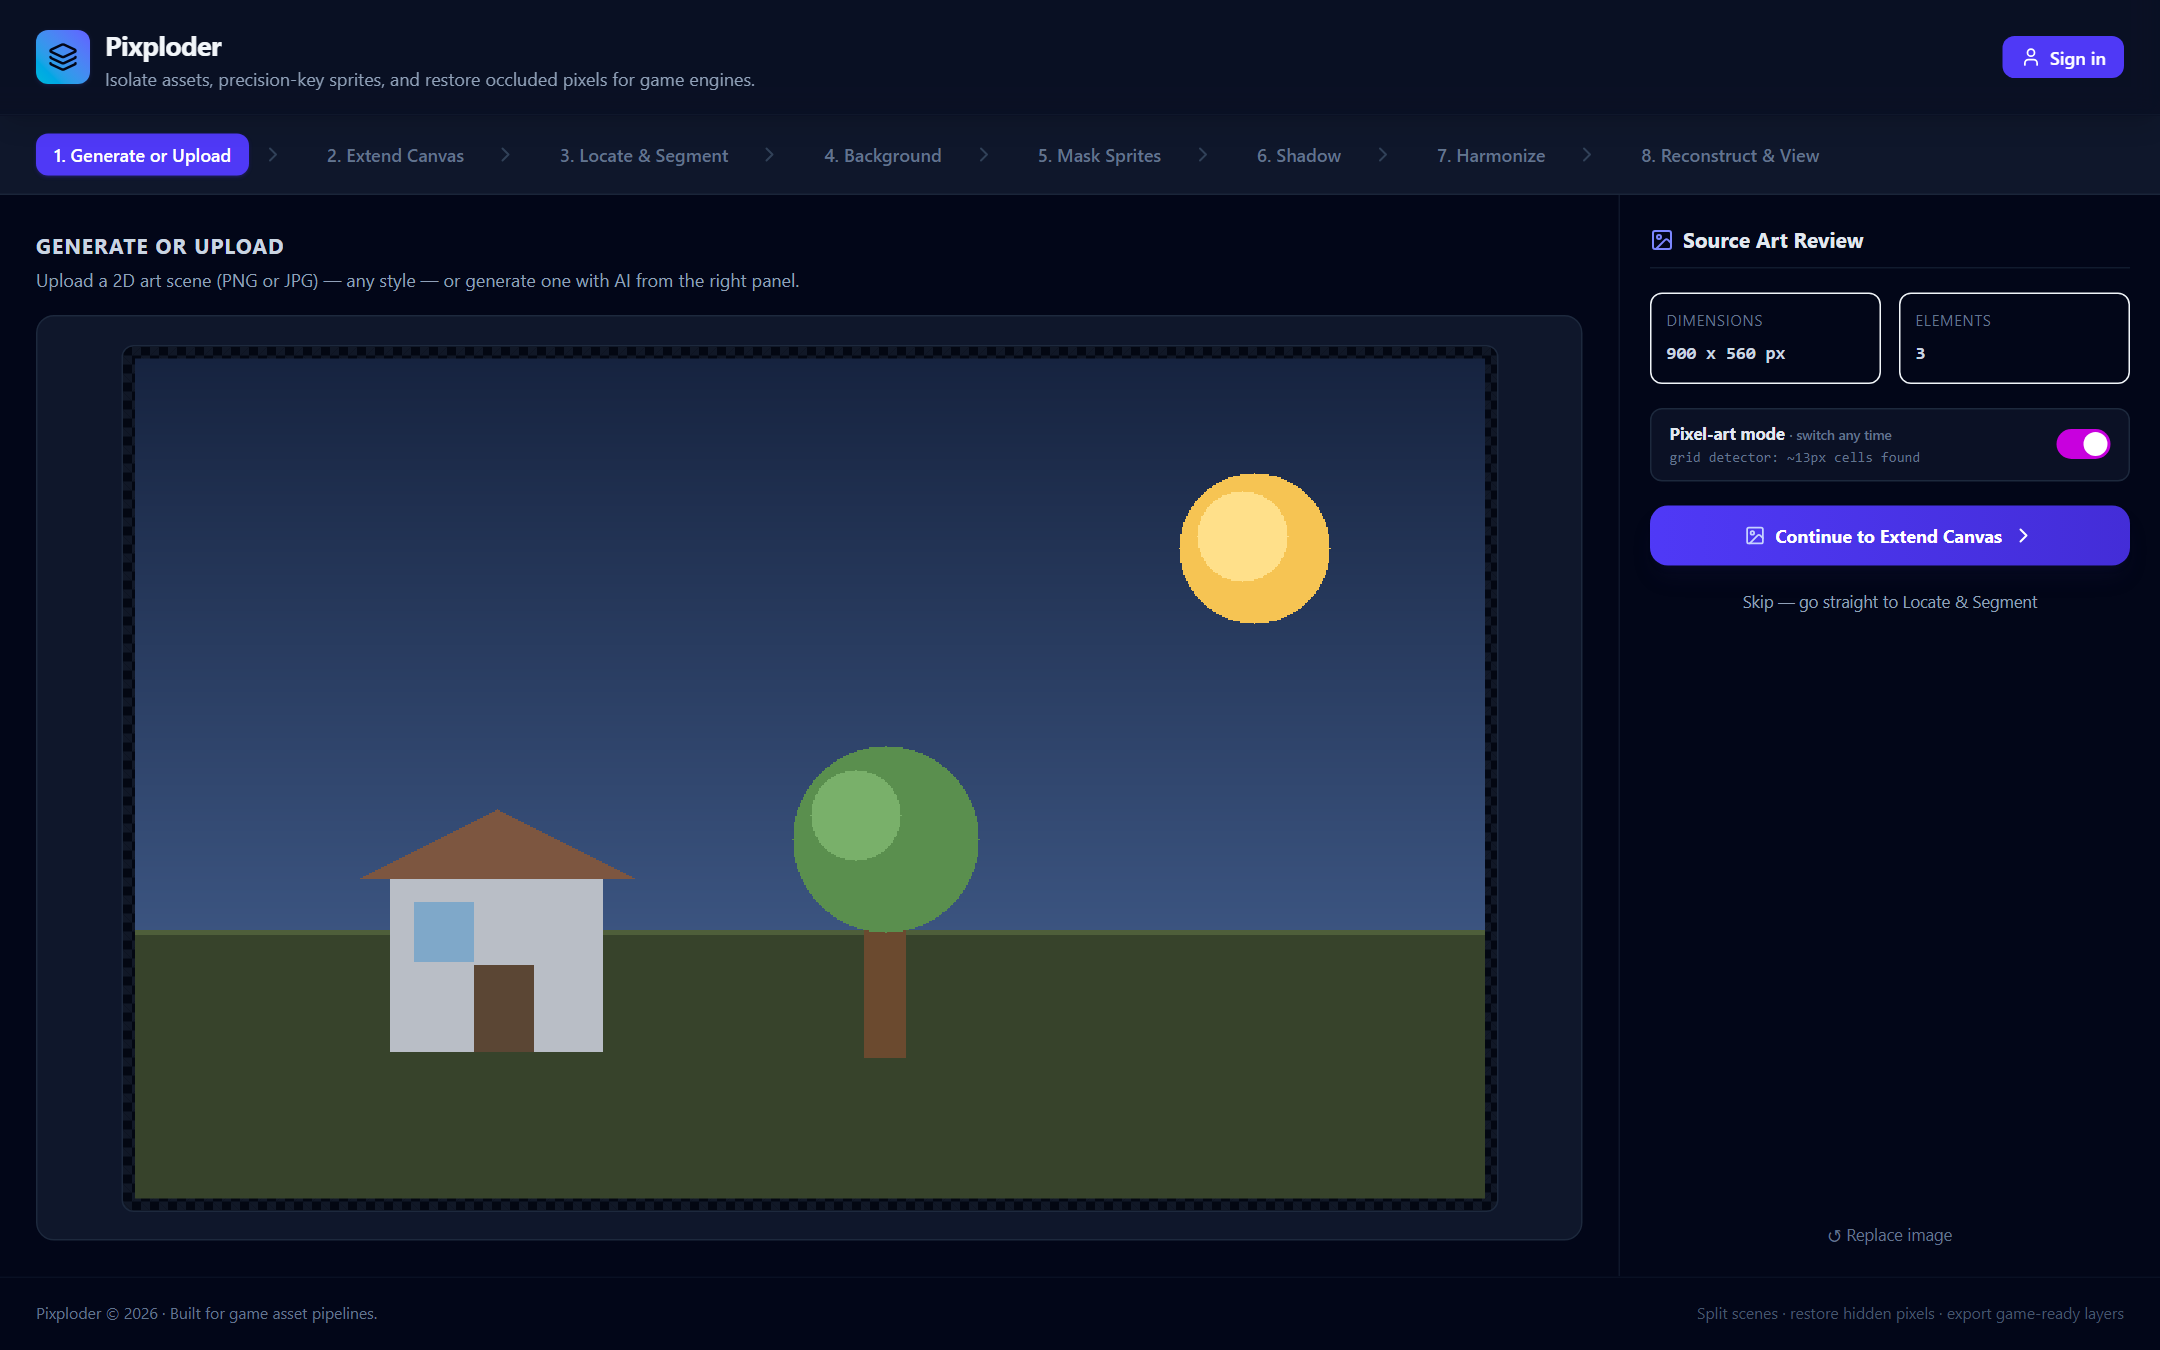This screenshot has height=1350, width=2160.
Task: Click the Replace image refresh icon
Action: coord(1834,1236)
